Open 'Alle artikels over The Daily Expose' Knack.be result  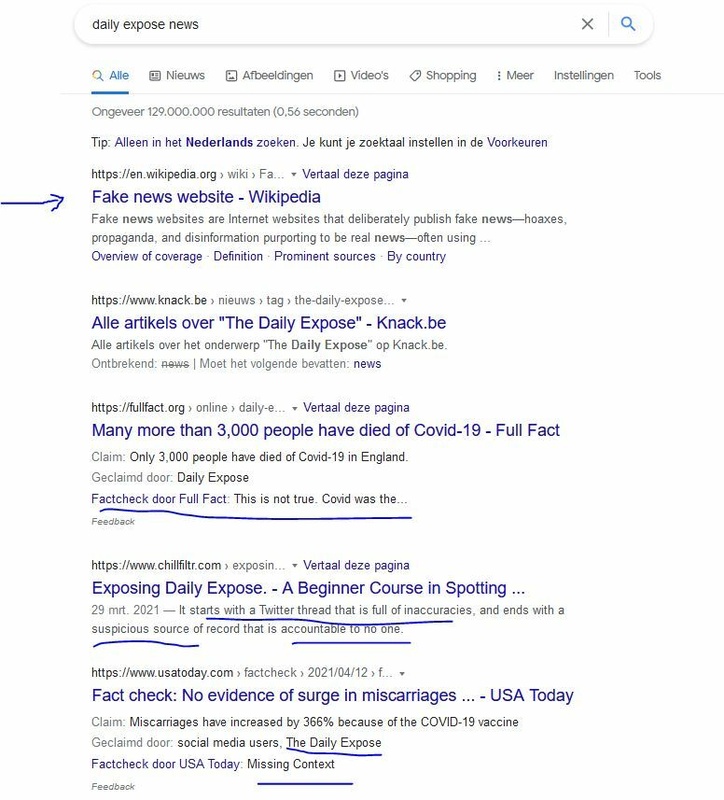[x=269, y=323]
